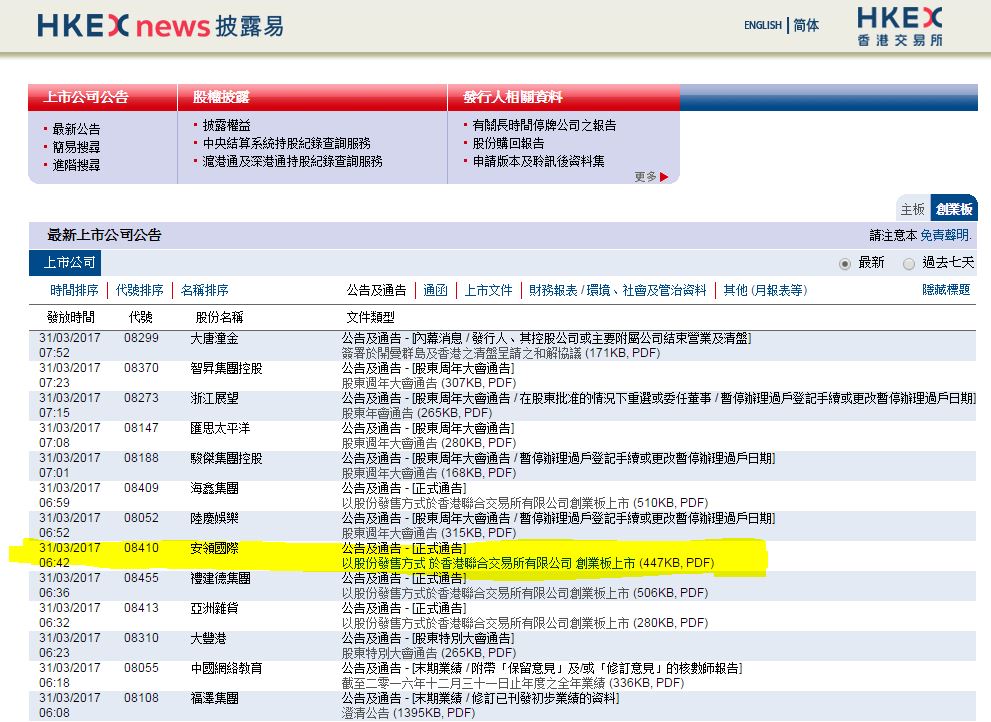Viewport: 991px width, 722px height.
Task: Switch language to 简体
Action: point(806,25)
